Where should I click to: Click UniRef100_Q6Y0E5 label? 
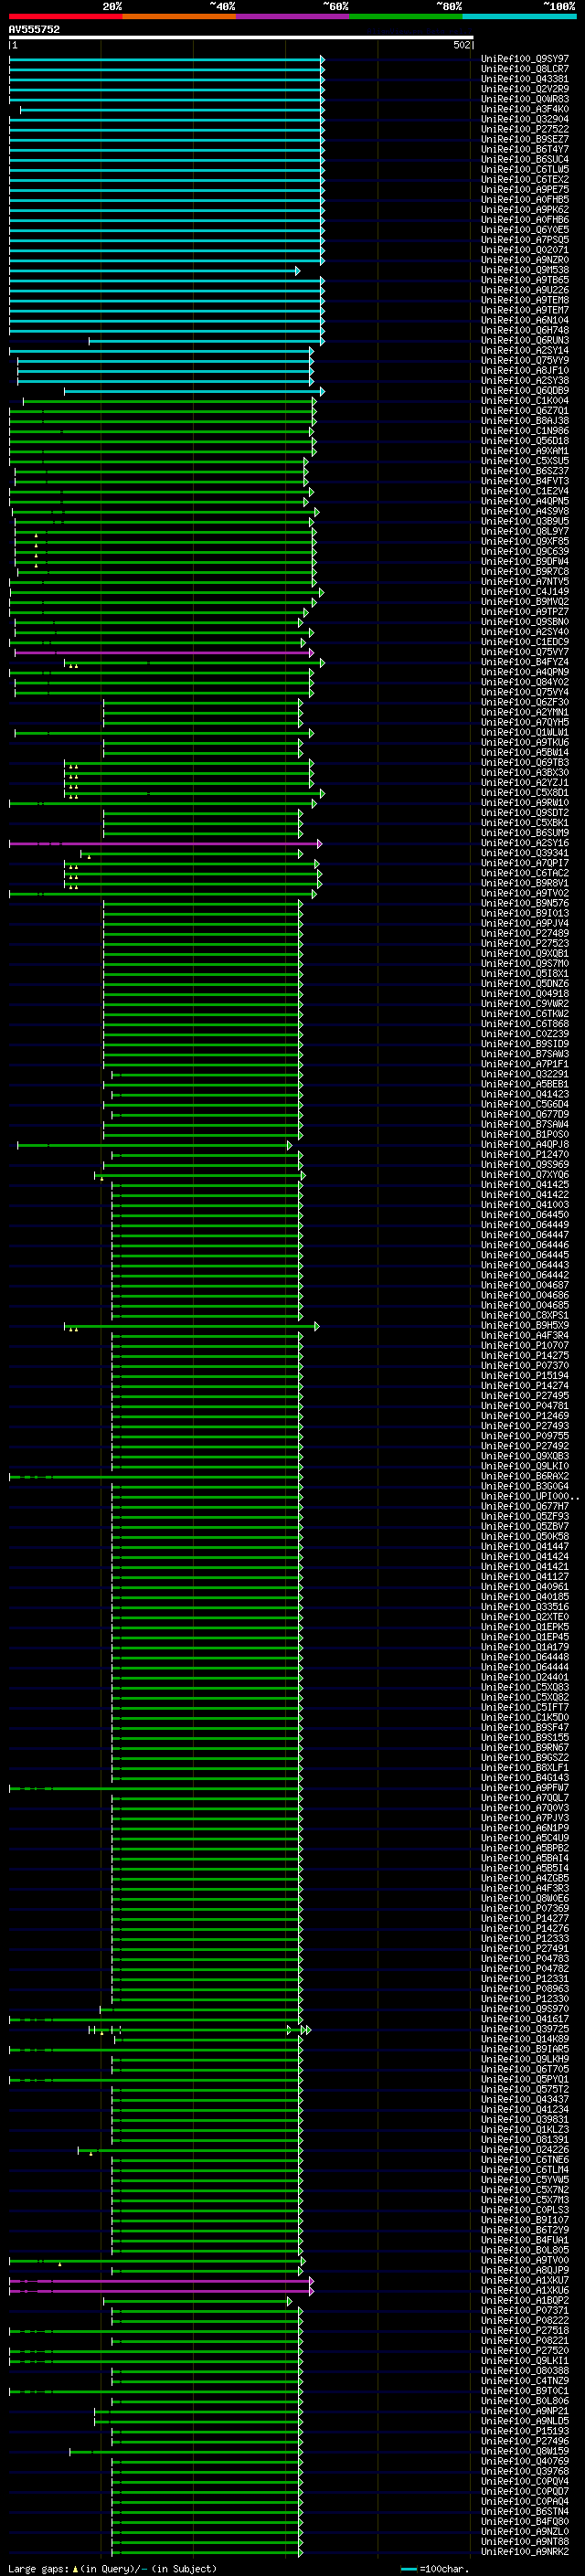(525, 230)
